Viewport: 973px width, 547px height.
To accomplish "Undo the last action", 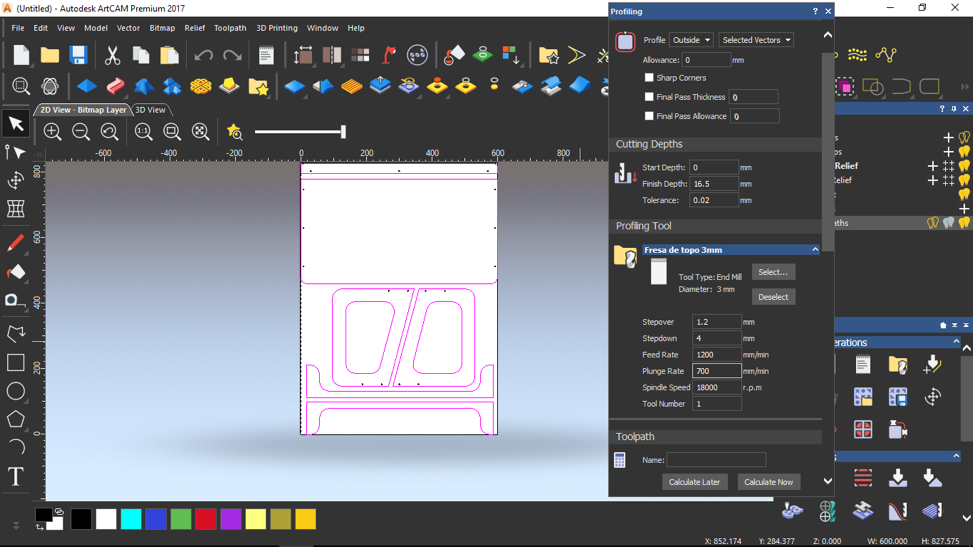I will click(x=203, y=55).
